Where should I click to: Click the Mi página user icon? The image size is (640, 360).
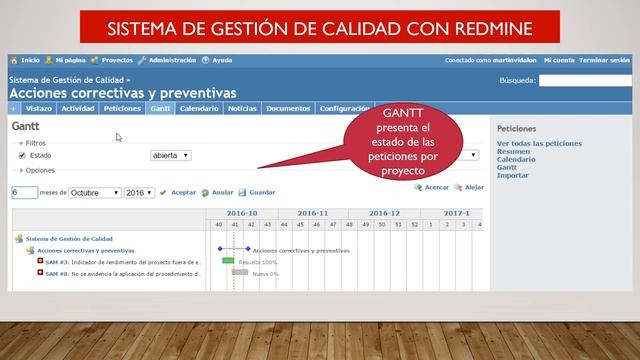click(49, 60)
